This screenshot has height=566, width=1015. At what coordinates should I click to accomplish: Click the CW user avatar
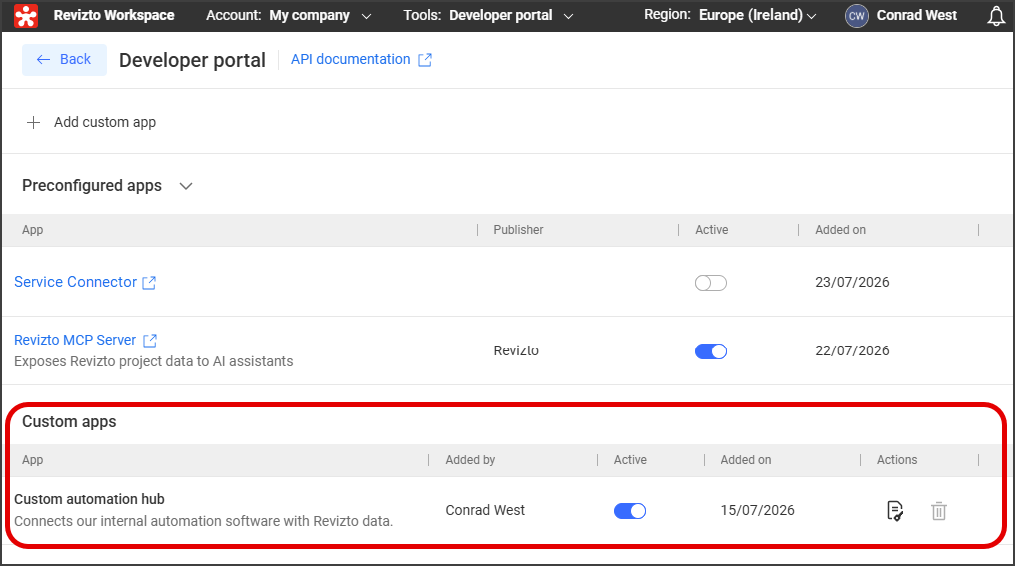[856, 16]
